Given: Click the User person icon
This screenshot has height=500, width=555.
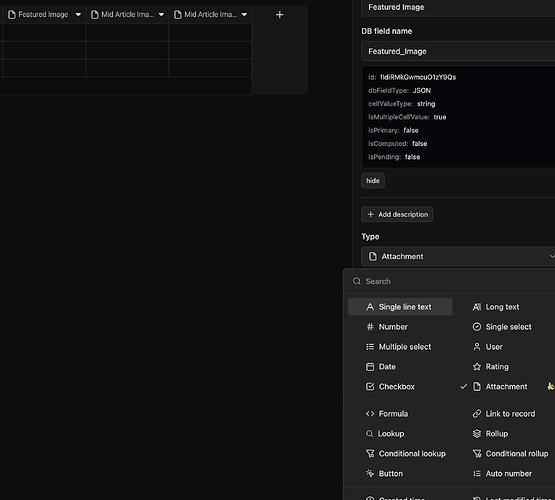Looking at the screenshot, I should click(477, 347).
